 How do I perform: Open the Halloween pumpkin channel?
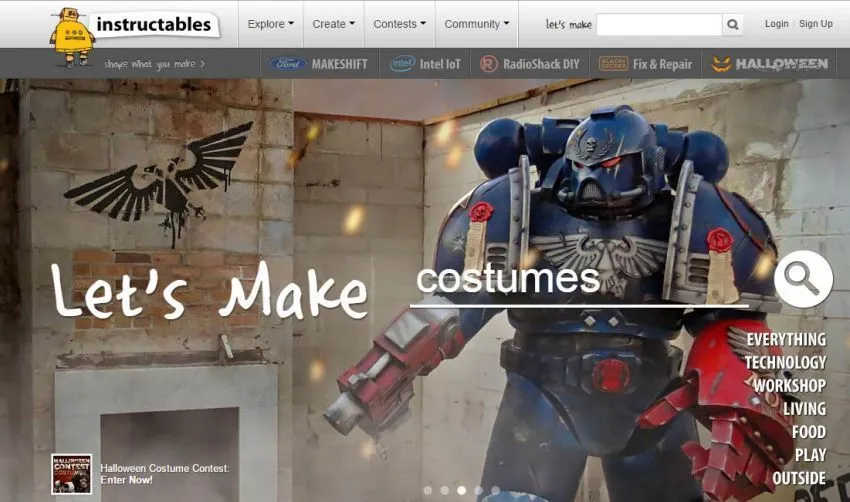pyautogui.click(x=769, y=64)
